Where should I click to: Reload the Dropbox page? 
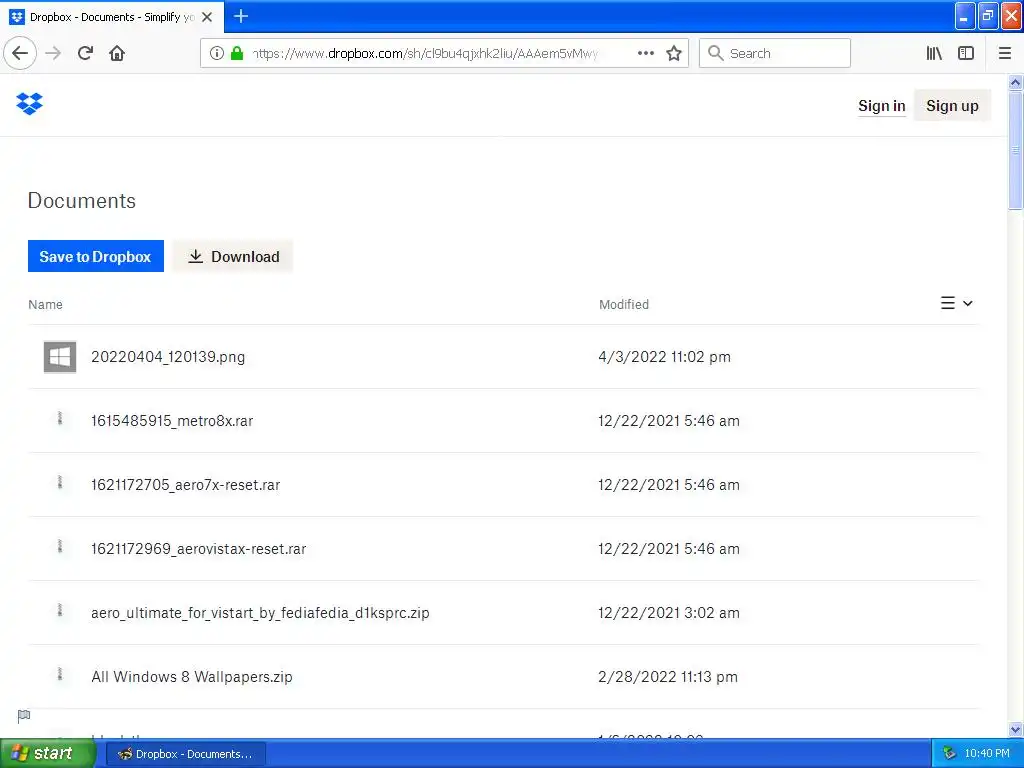click(85, 53)
